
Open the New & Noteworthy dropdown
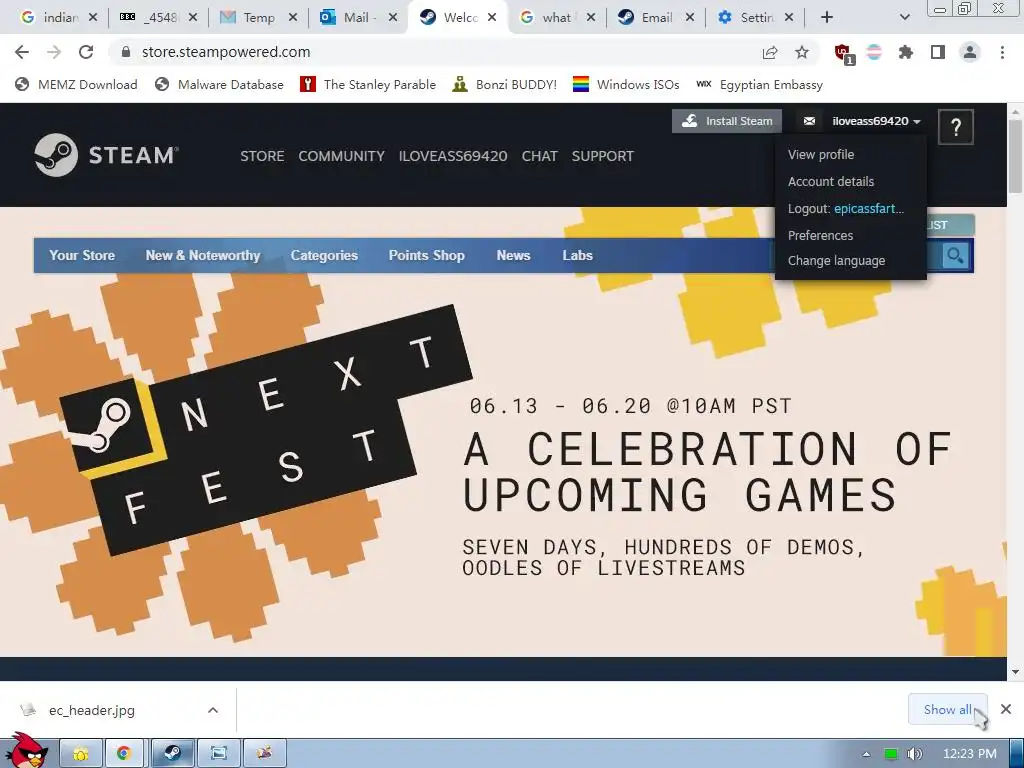click(202, 255)
